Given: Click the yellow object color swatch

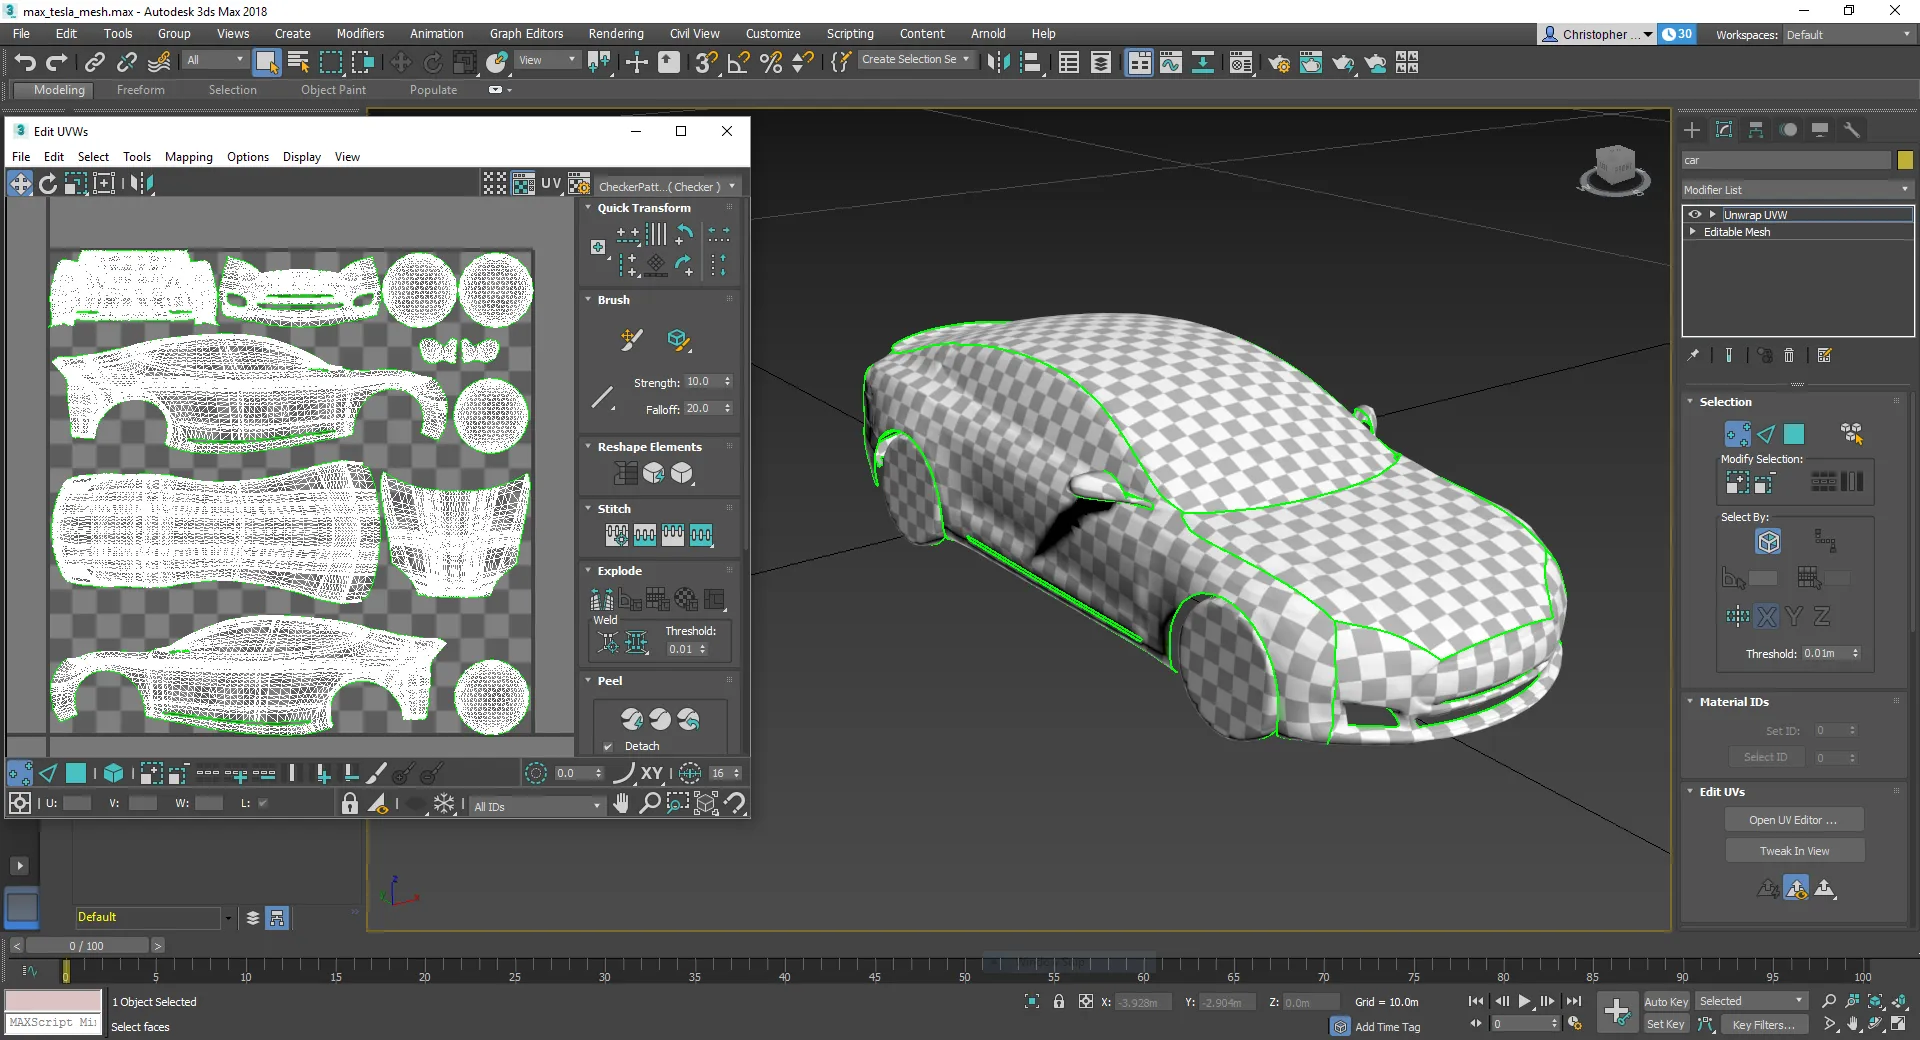Looking at the screenshot, I should [1905, 160].
